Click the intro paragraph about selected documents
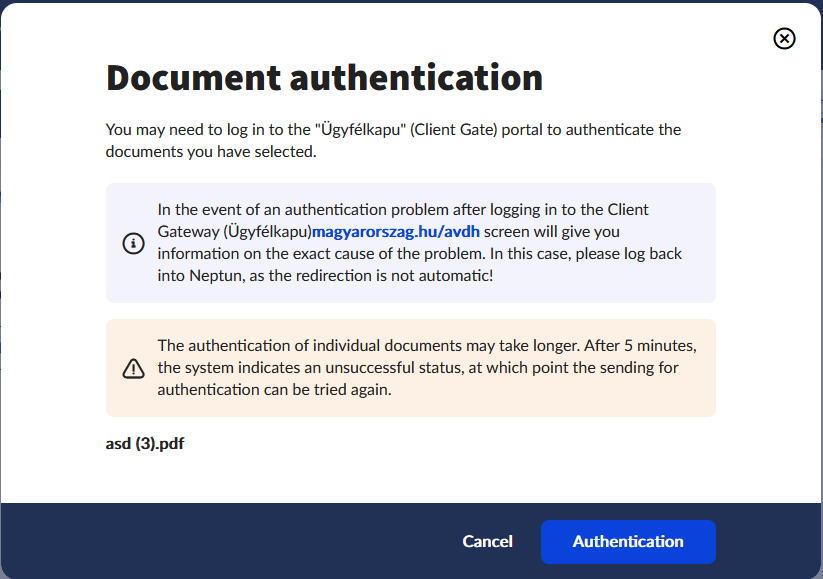 pos(393,141)
